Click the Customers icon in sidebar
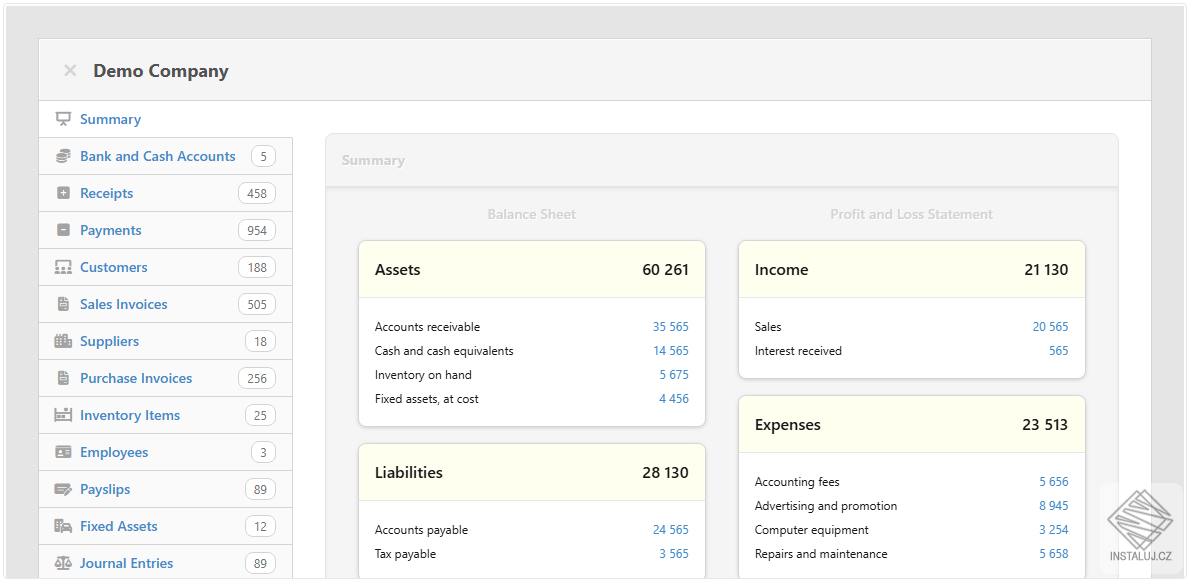This screenshot has width=1191, height=583. tap(63, 267)
